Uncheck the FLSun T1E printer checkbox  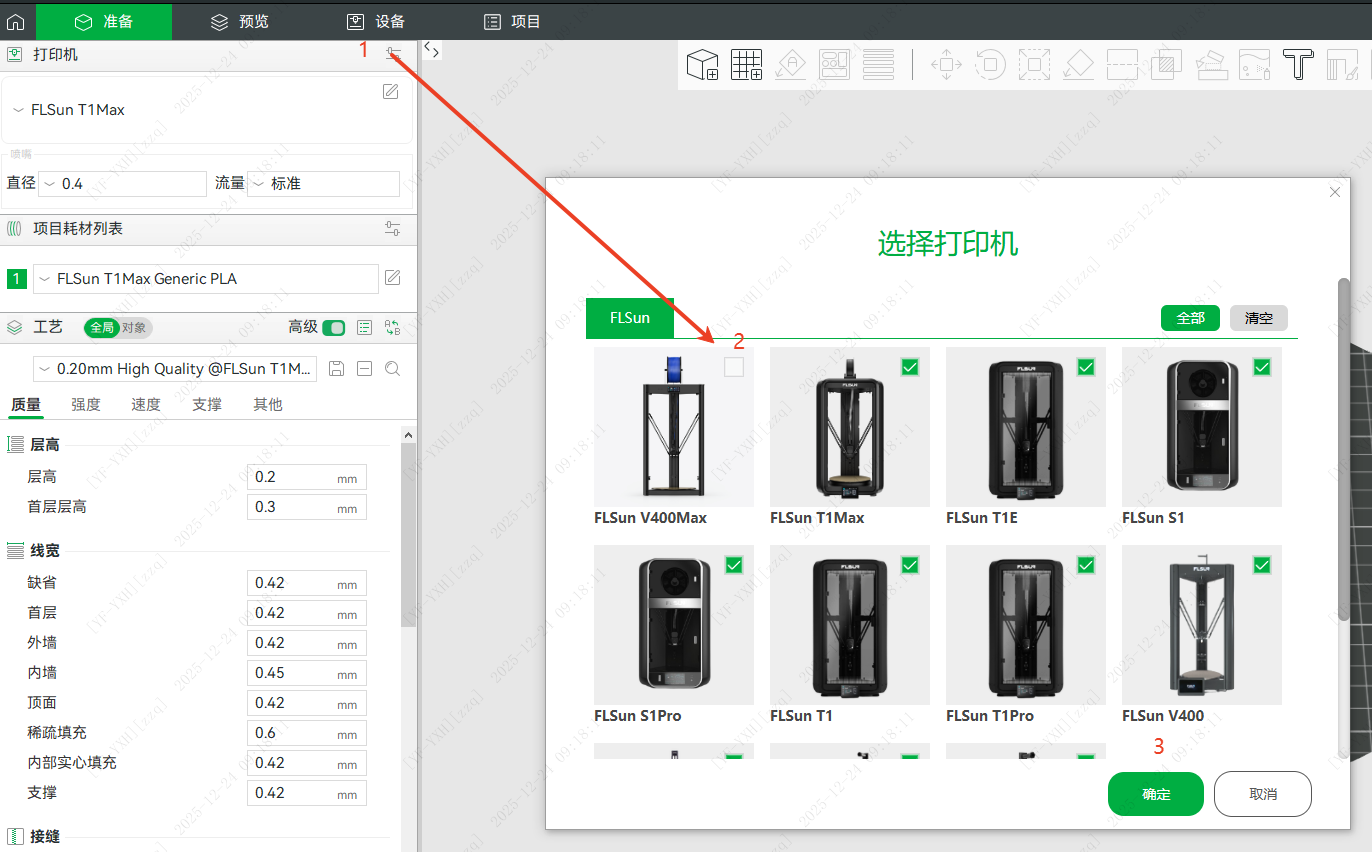1086,367
